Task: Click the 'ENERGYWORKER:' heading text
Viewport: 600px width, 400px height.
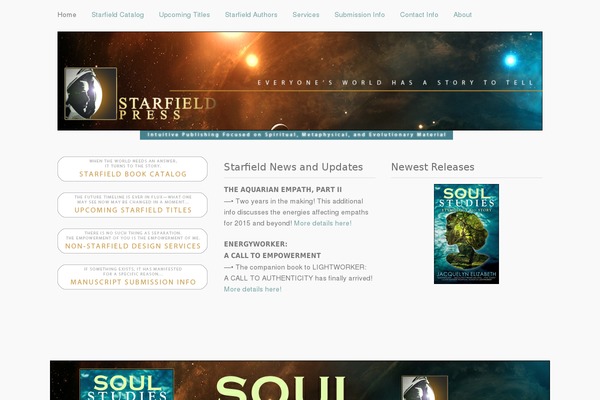Action: click(256, 244)
